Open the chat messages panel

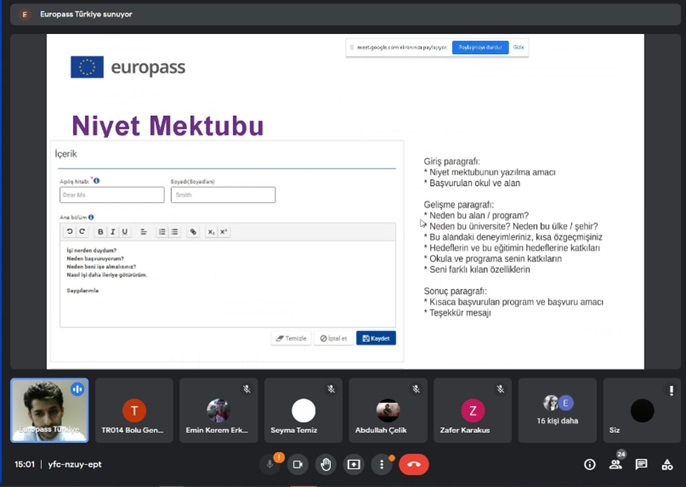point(641,464)
